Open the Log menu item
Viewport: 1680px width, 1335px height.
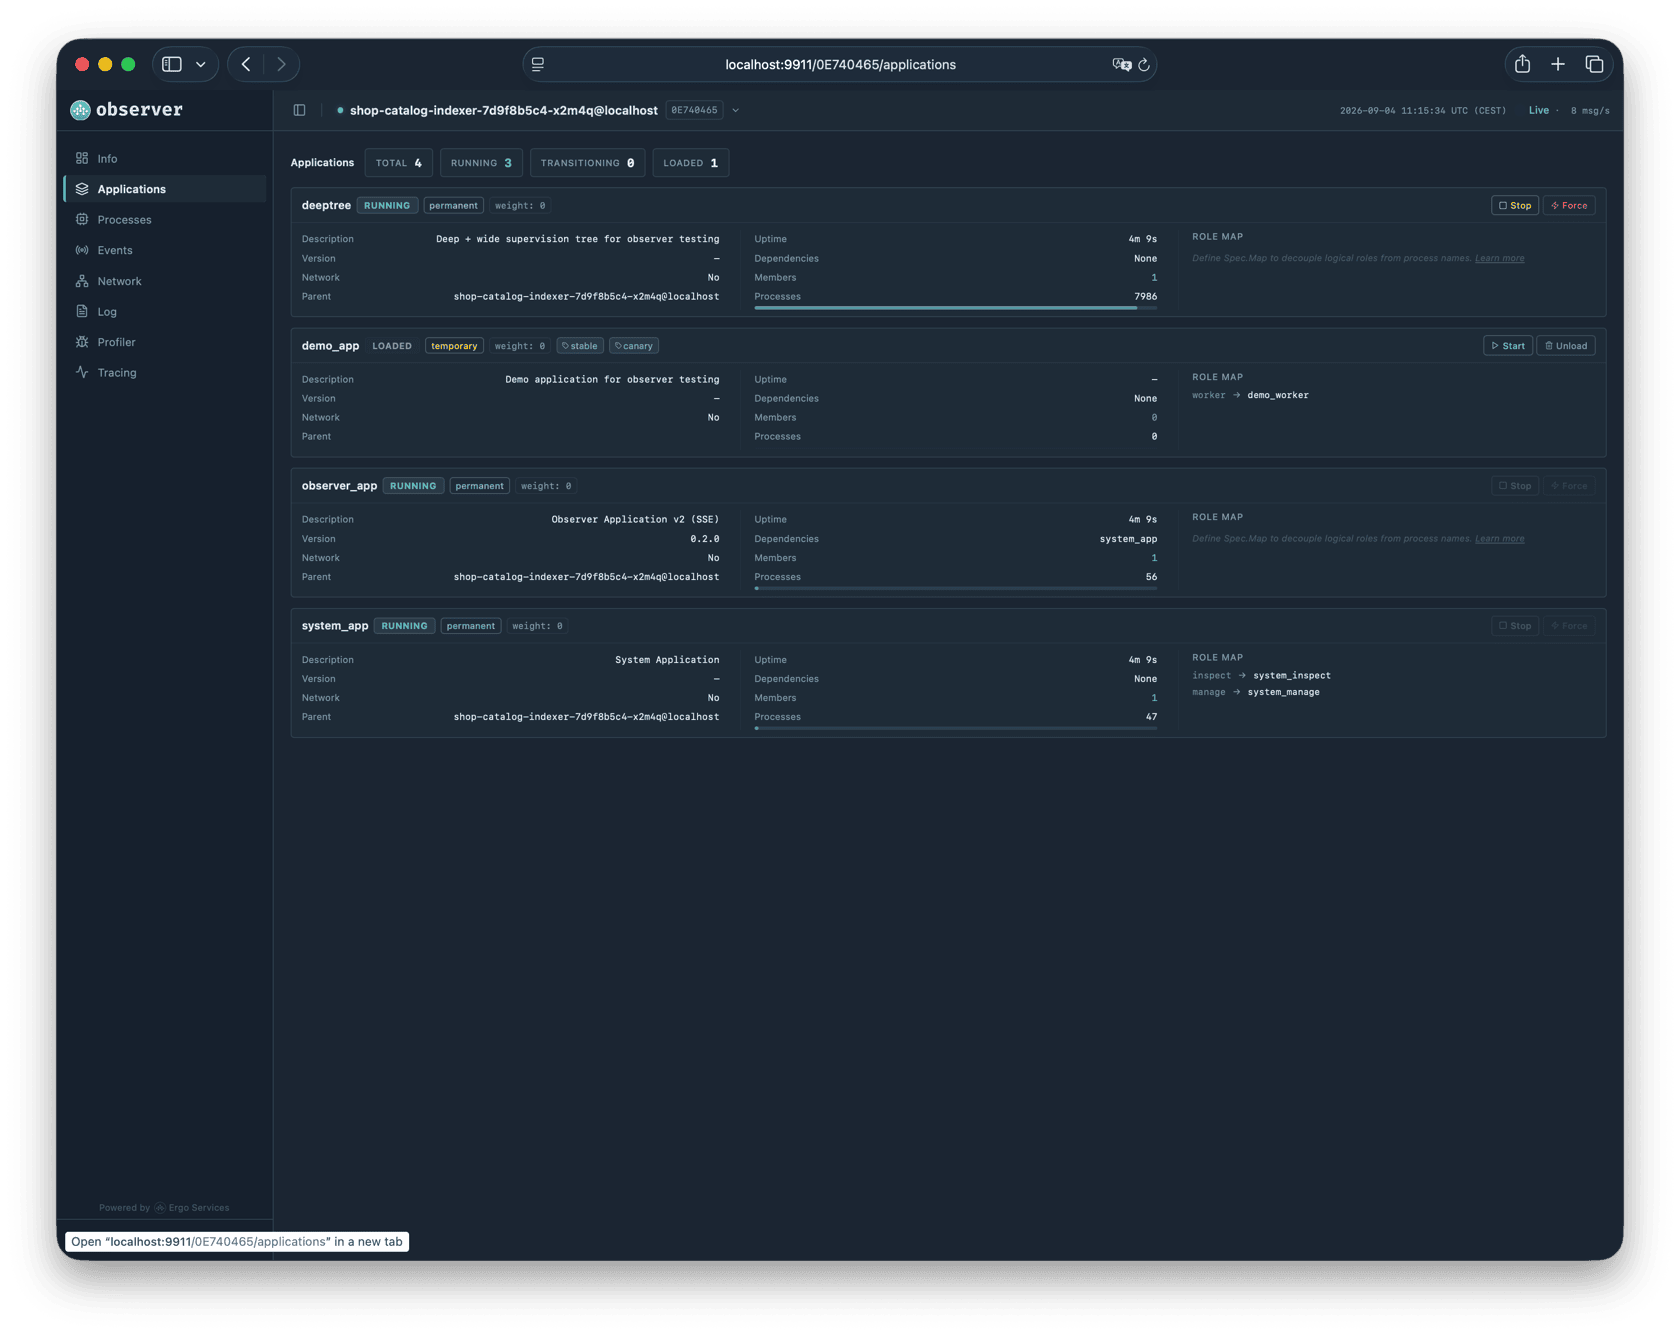(x=165, y=311)
